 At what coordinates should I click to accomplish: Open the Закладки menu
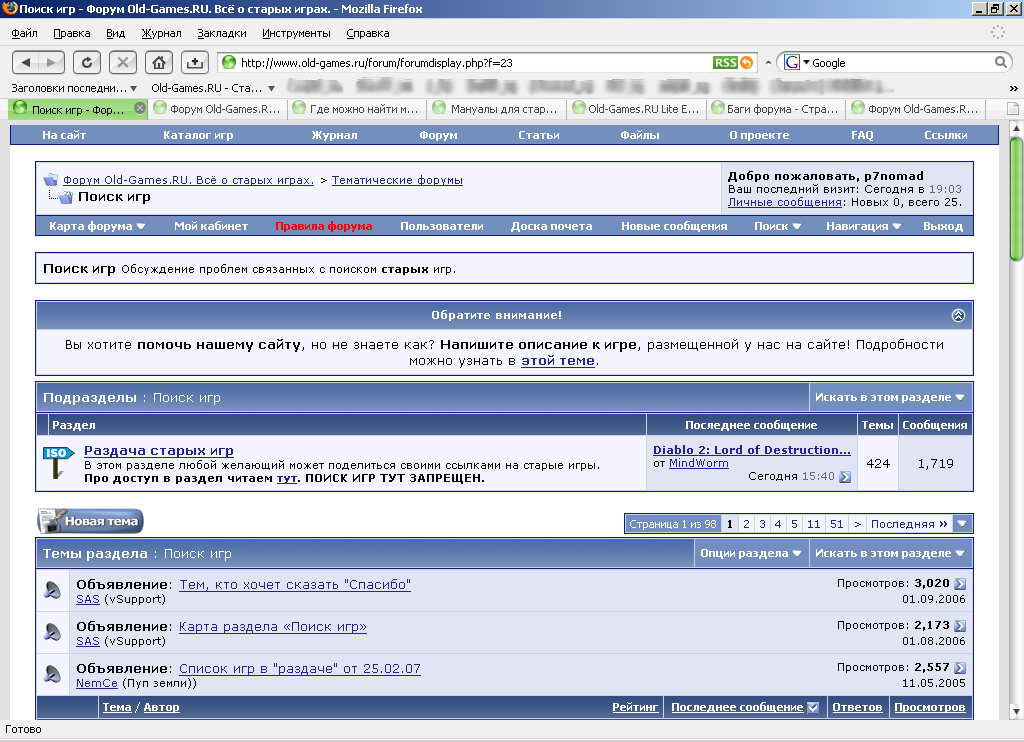tap(221, 33)
